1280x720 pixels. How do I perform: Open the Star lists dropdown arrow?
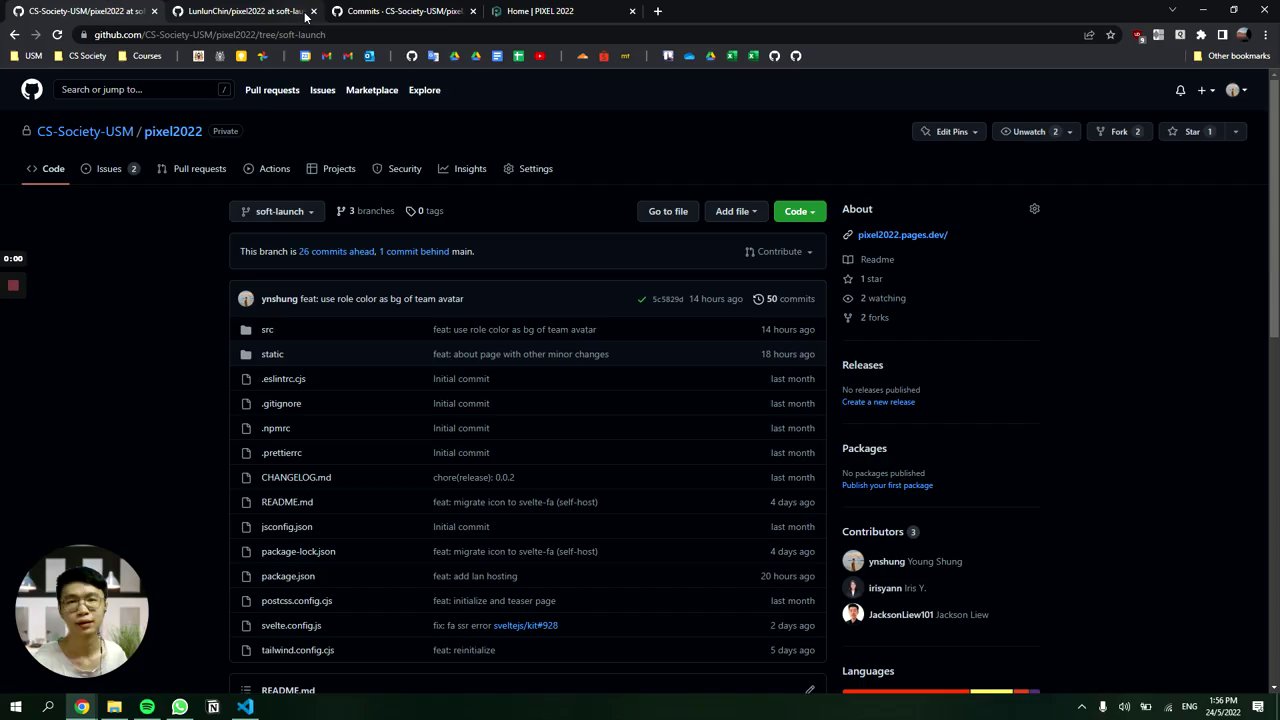click(1235, 132)
